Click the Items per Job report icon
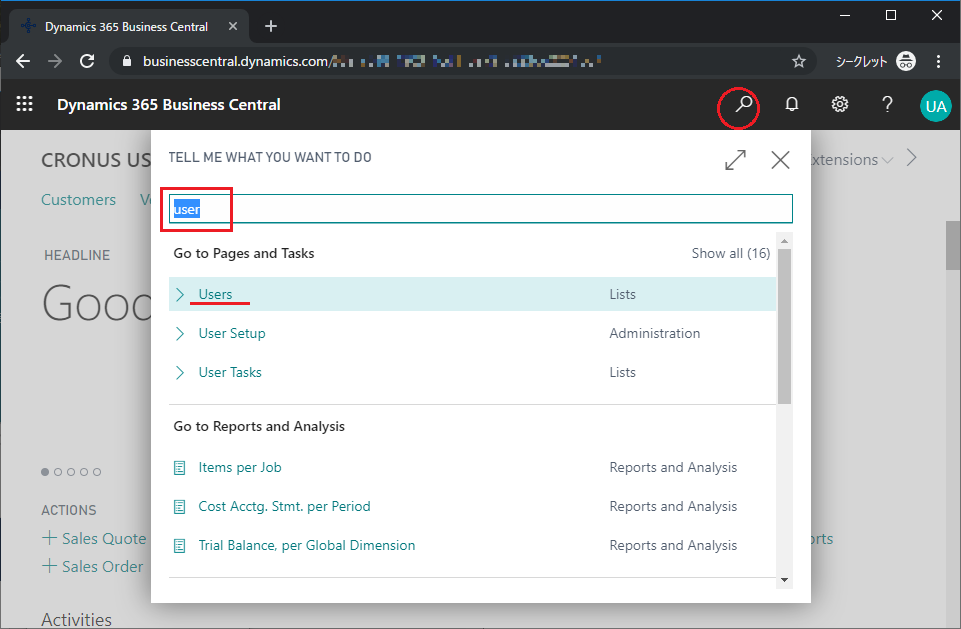The image size is (961, 629). [180, 468]
